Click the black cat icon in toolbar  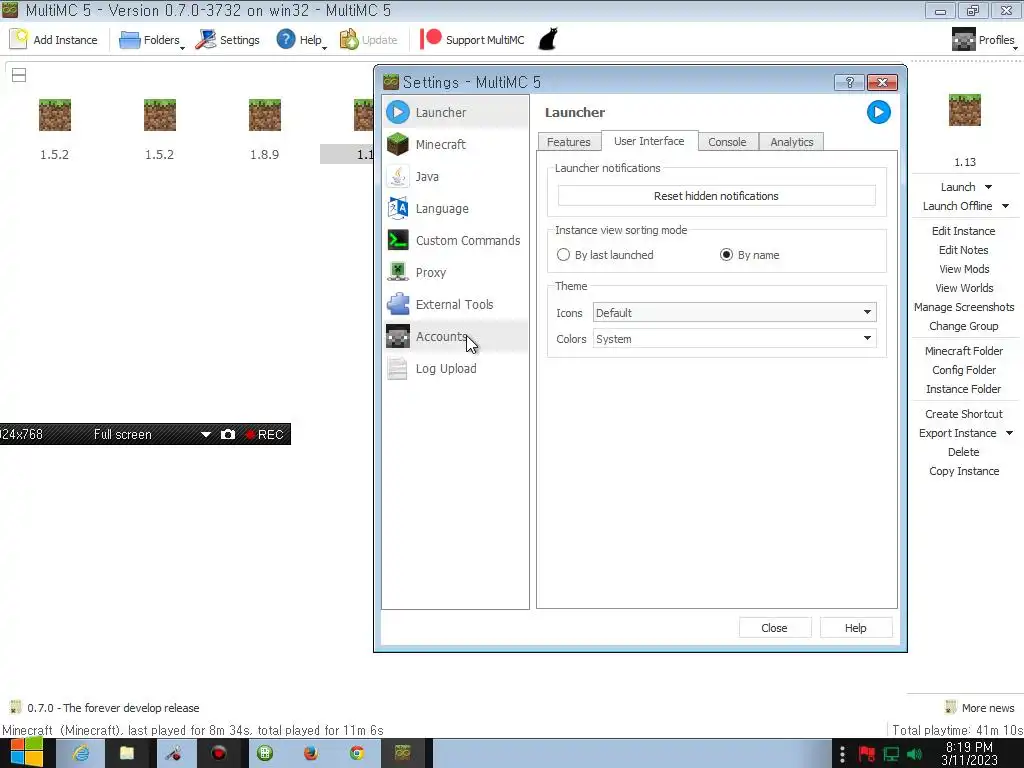(x=548, y=39)
